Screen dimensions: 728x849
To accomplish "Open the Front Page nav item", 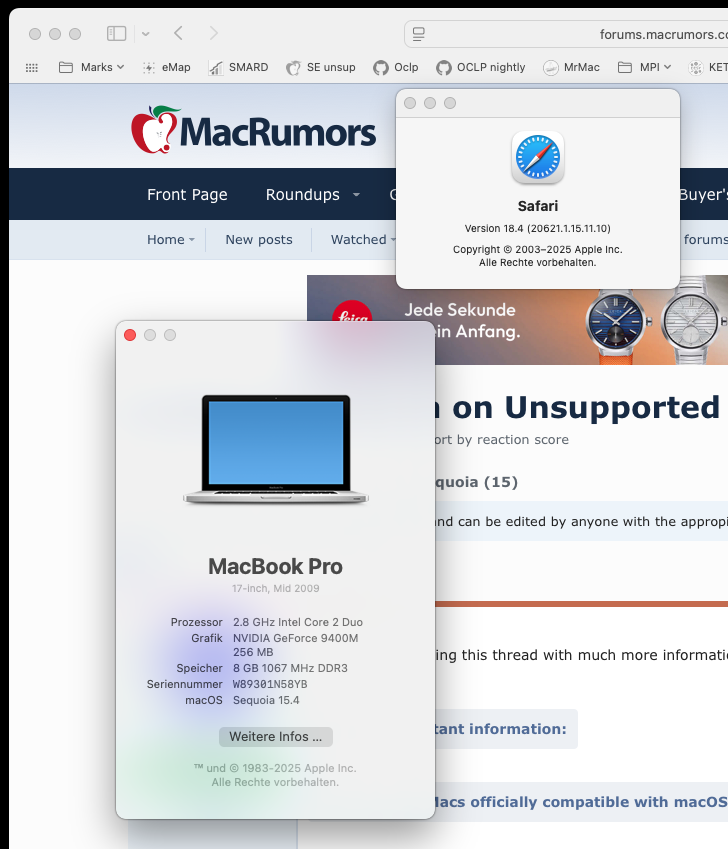I will coord(187,194).
